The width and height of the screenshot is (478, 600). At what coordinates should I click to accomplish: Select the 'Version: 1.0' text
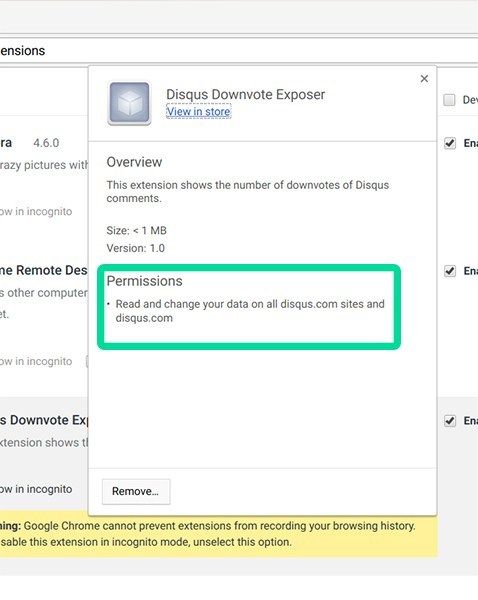click(135, 248)
